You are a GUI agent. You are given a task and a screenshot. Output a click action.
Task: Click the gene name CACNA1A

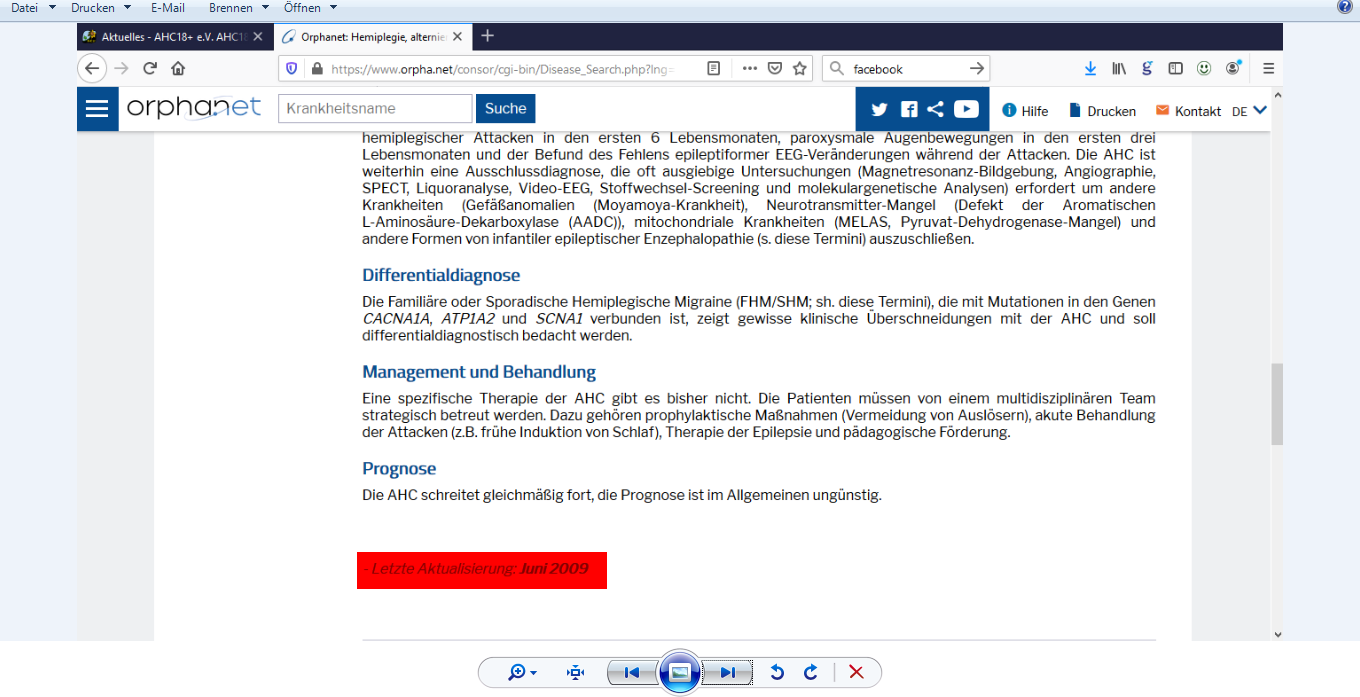tap(397, 319)
